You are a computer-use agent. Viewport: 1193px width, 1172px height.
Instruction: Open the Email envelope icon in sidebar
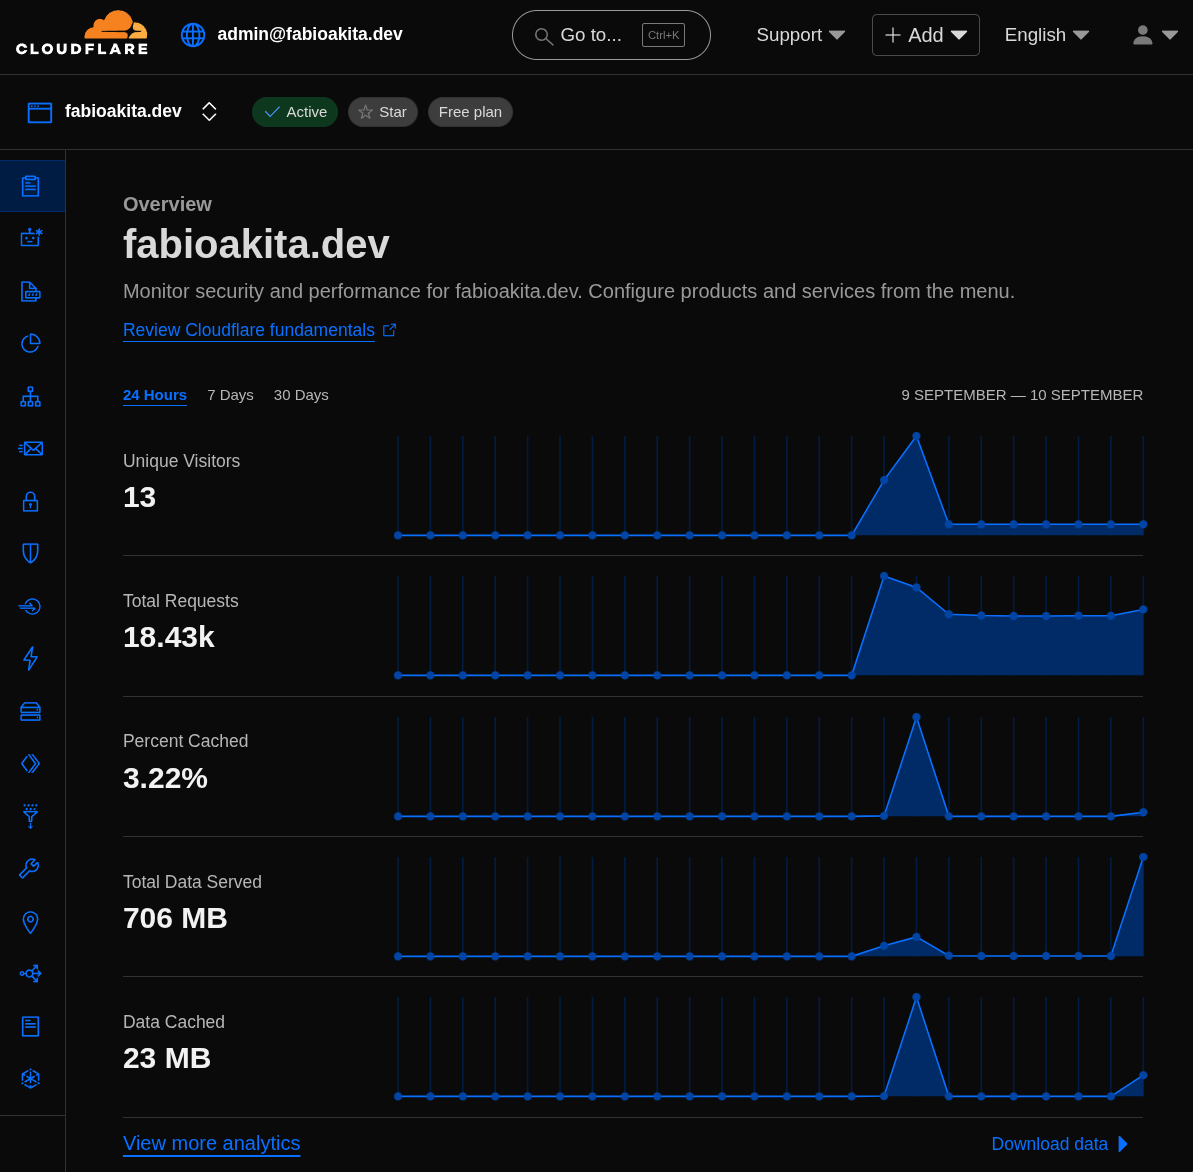30,448
